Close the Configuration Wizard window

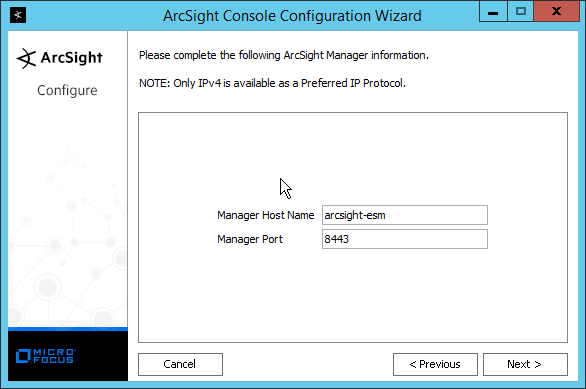point(556,12)
